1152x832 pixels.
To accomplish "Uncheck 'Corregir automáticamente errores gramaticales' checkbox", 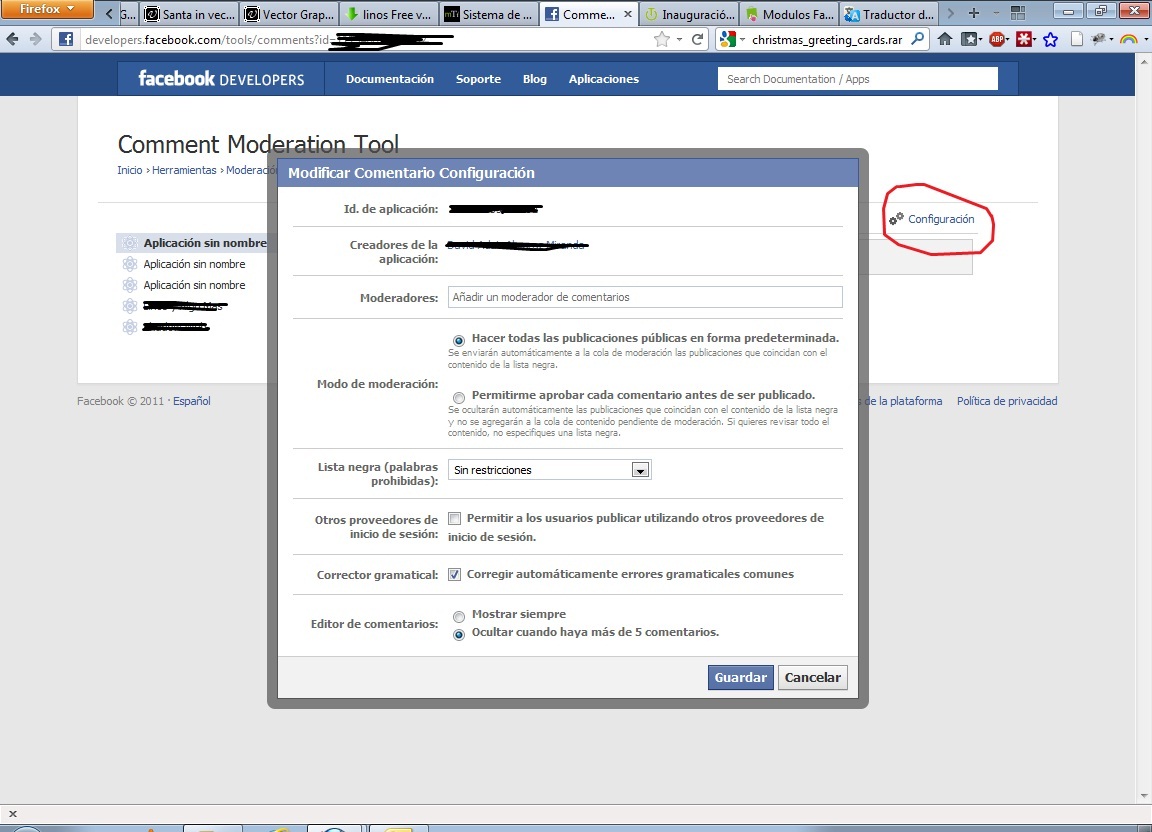I will [x=455, y=574].
